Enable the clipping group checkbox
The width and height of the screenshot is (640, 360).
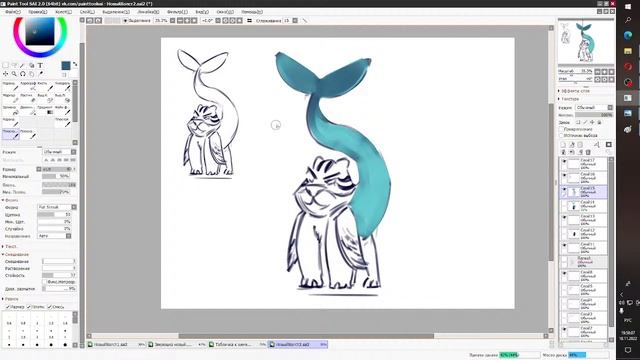(x=561, y=129)
